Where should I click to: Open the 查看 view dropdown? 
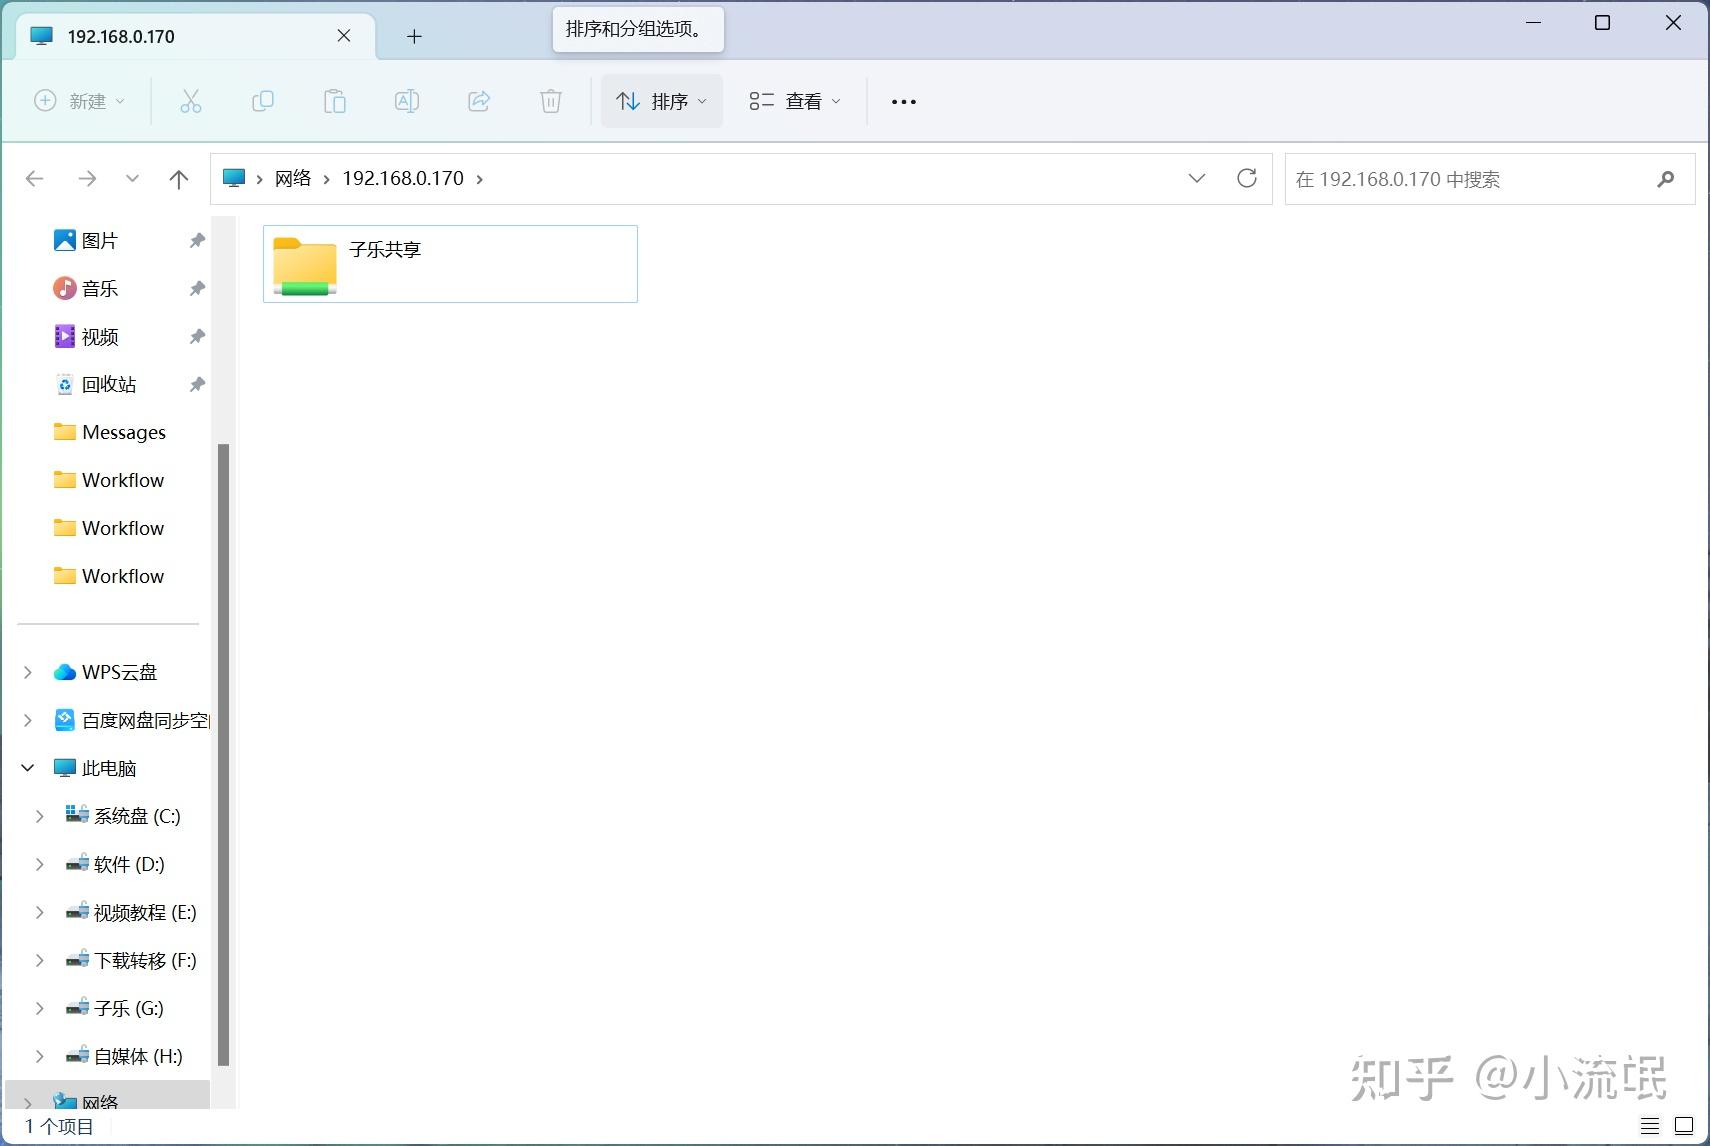pos(796,101)
